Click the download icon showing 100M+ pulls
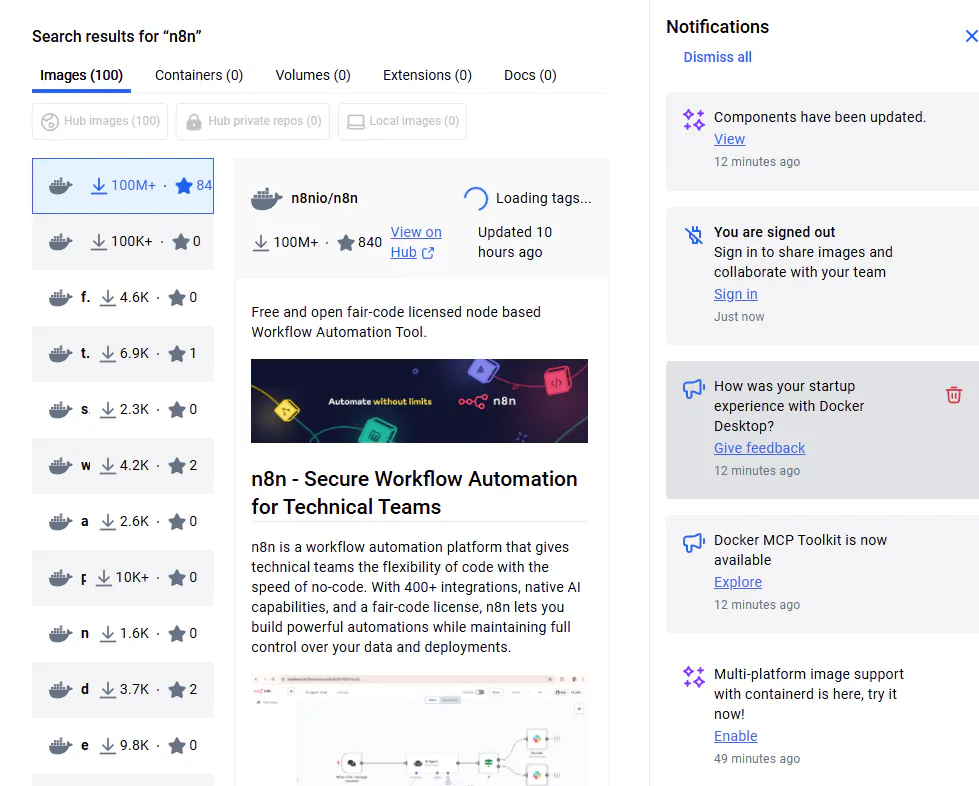This screenshot has width=979, height=786. [260, 242]
